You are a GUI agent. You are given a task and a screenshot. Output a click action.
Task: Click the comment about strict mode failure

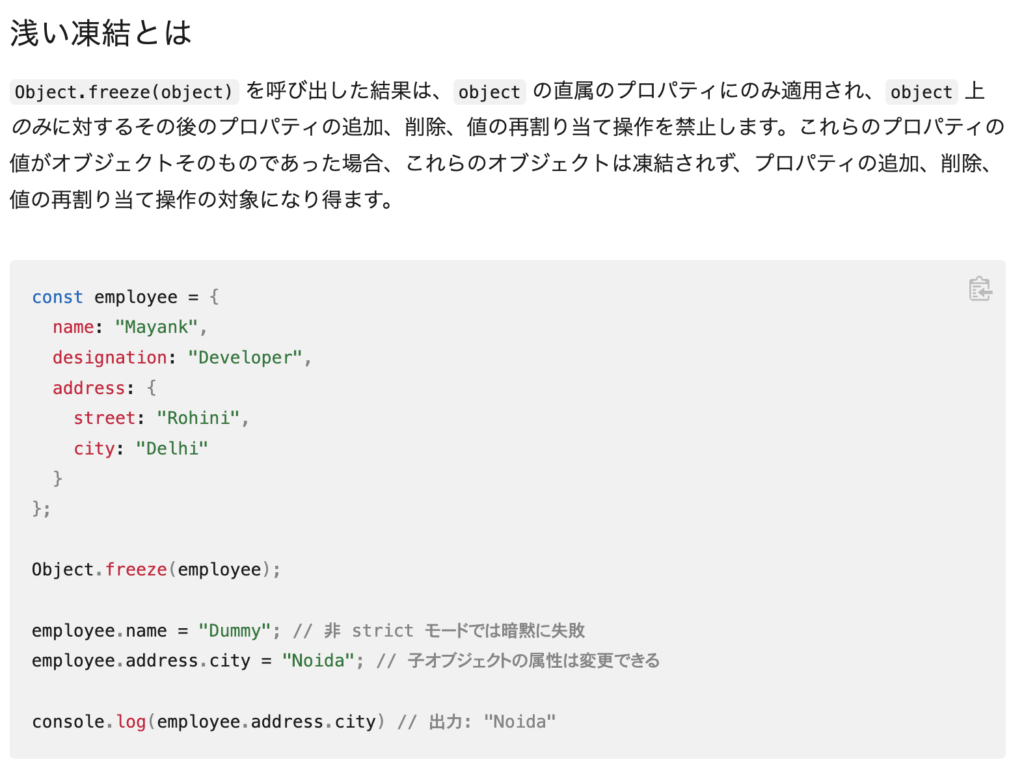click(441, 630)
